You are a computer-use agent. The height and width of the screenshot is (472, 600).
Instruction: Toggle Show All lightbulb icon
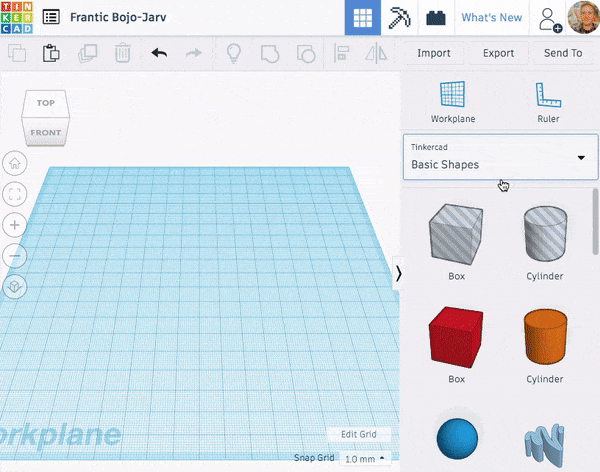(x=234, y=53)
